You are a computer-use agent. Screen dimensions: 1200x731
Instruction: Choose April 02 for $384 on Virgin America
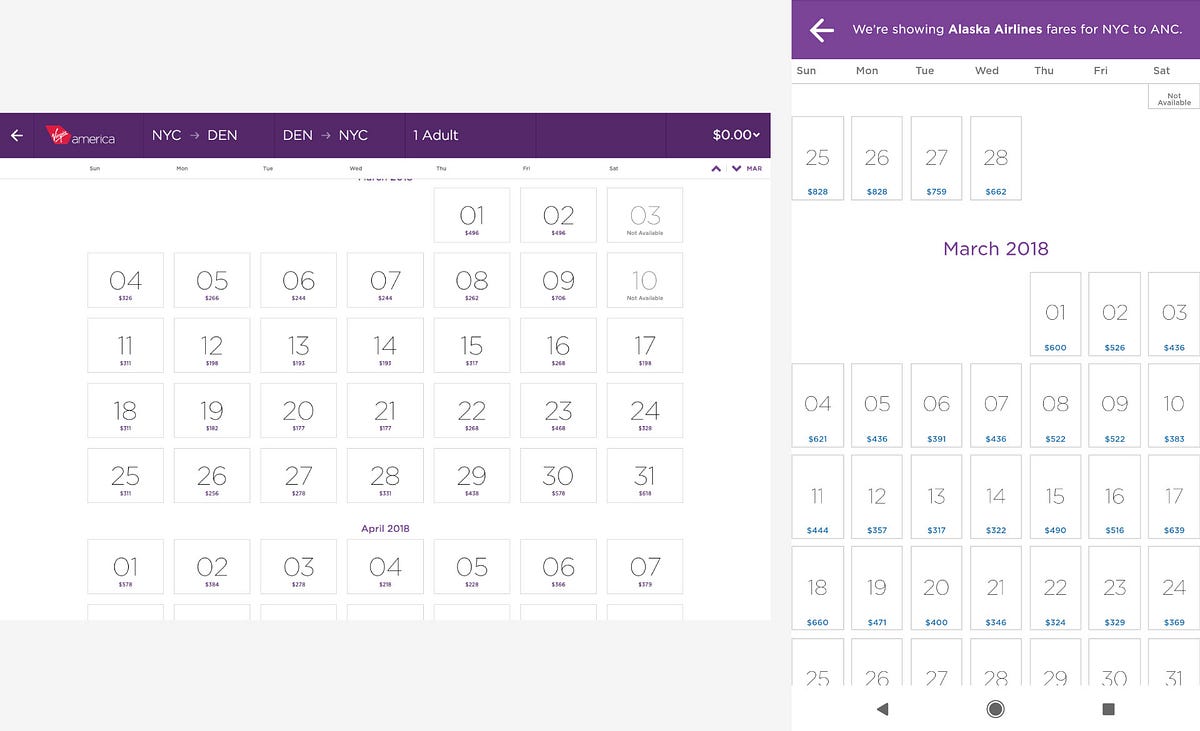click(x=212, y=567)
